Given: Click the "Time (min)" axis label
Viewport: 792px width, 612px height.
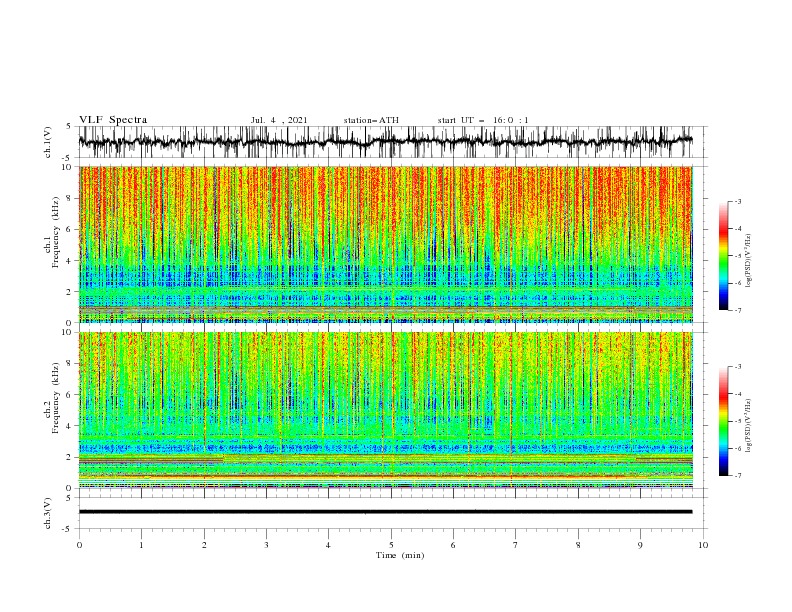Looking at the screenshot, I should (x=400, y=555).
